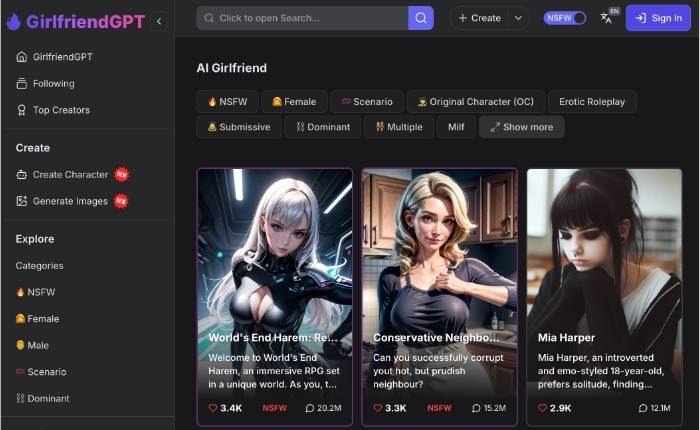This screenshot has height=430, width=700.
Task: Open Top Creators in the sidebar
Action: (53, 110)
